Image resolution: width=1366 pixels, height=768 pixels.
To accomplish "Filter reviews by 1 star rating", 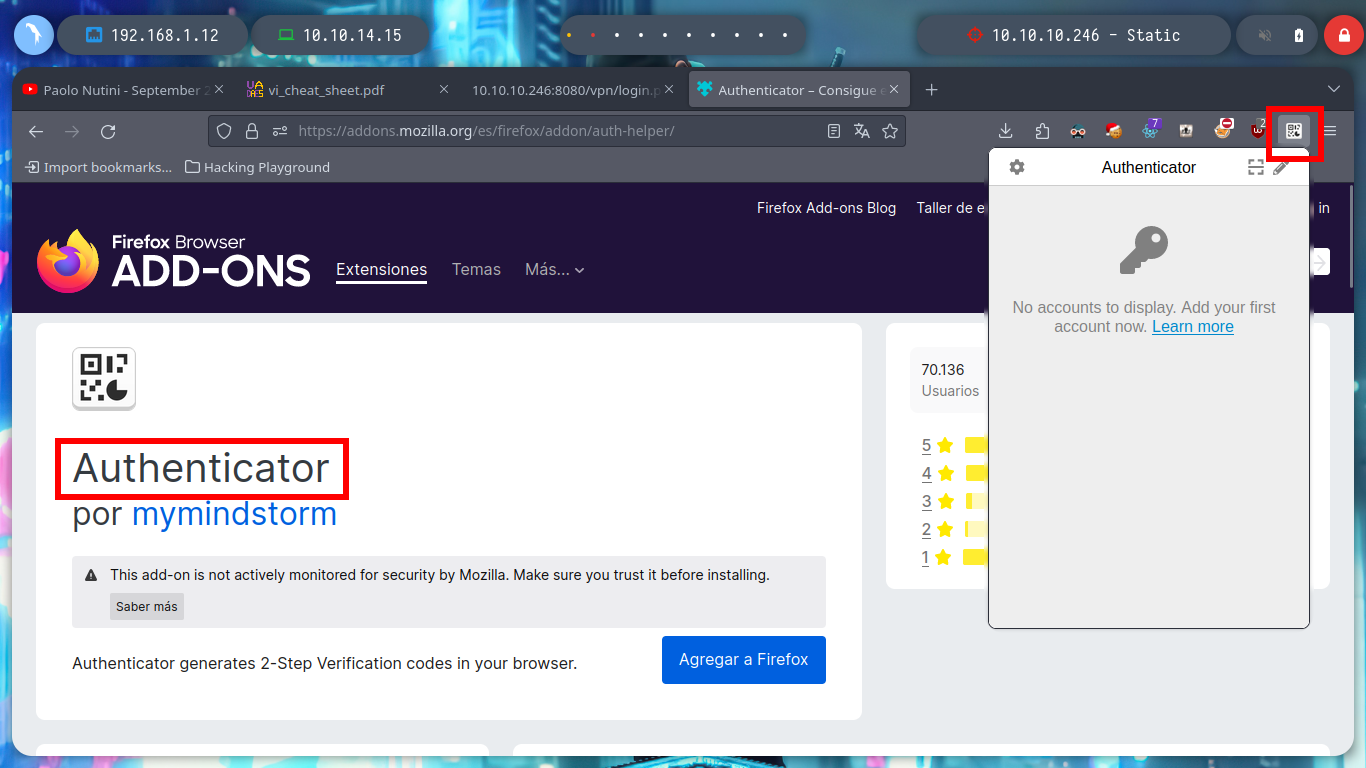I will point(926,557).
